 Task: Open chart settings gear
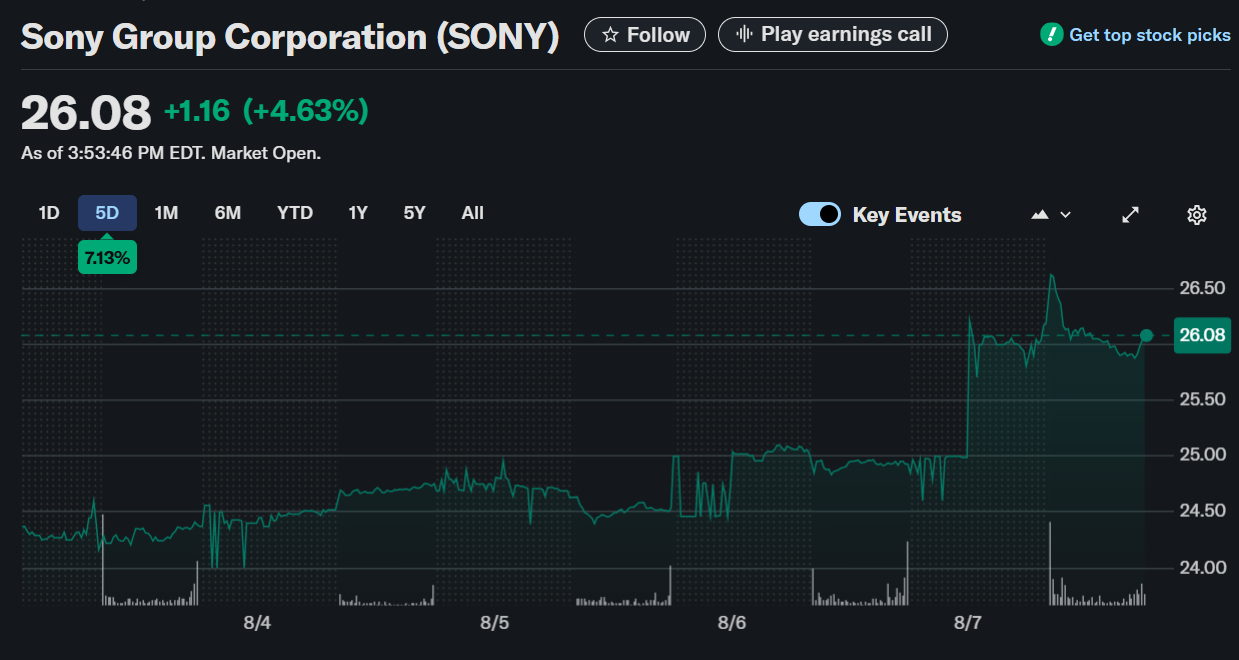click(x=1197, y=214)
